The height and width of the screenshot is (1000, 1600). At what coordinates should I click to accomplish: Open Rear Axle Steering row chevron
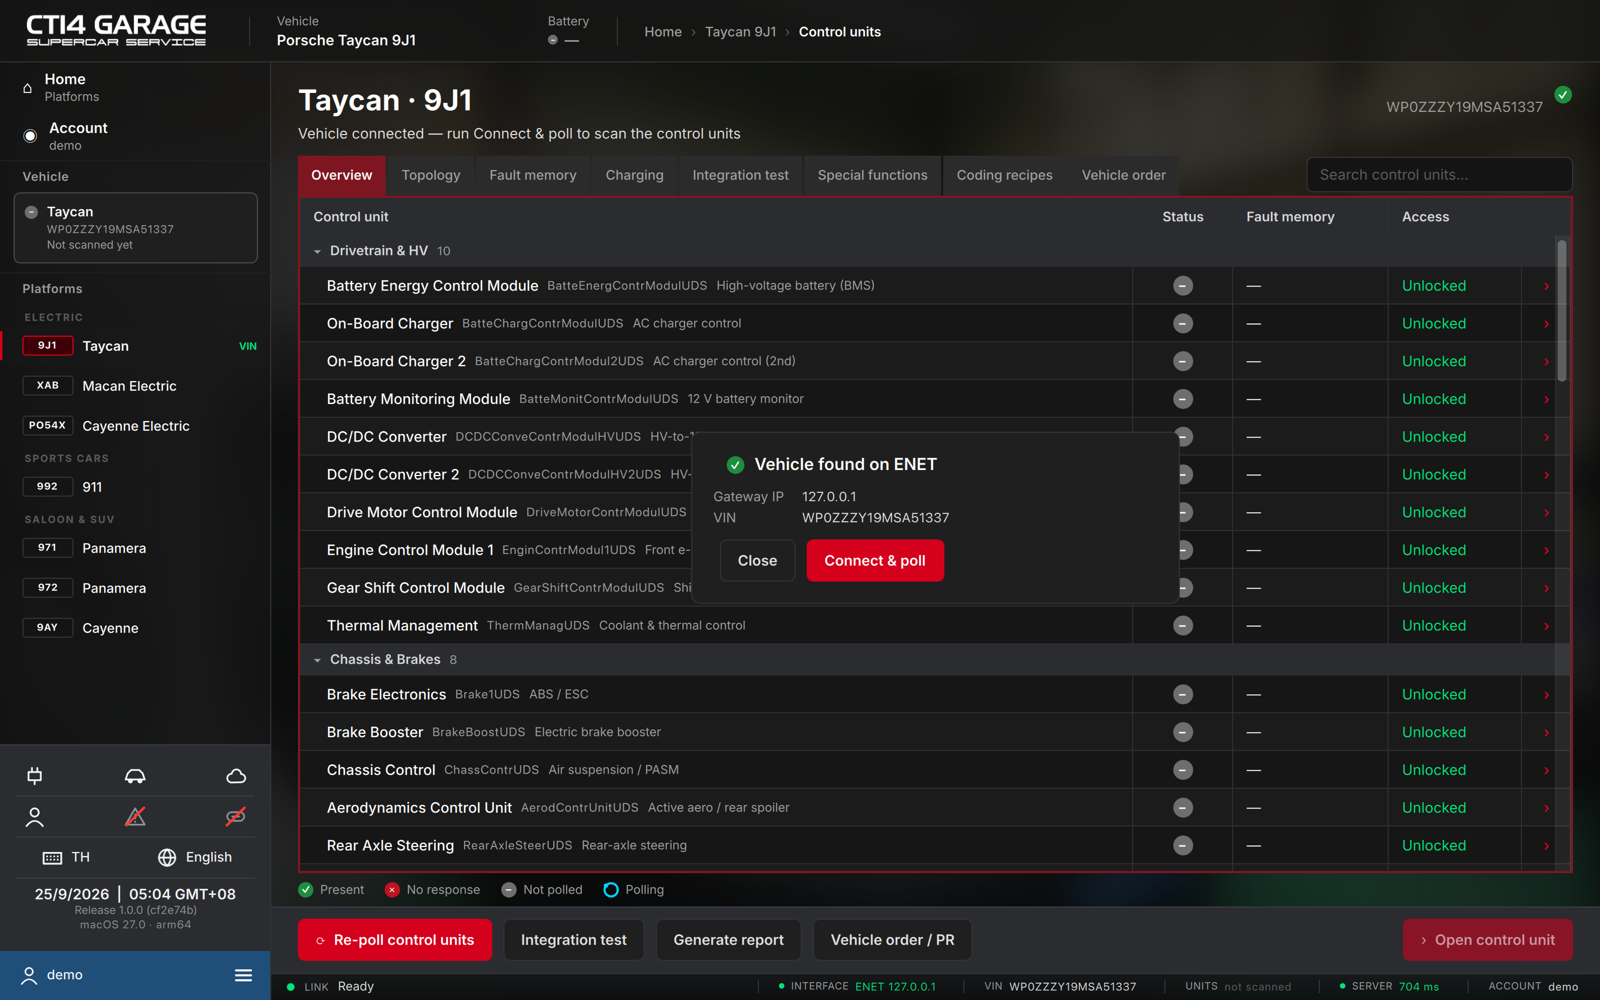pos(1546,846)
